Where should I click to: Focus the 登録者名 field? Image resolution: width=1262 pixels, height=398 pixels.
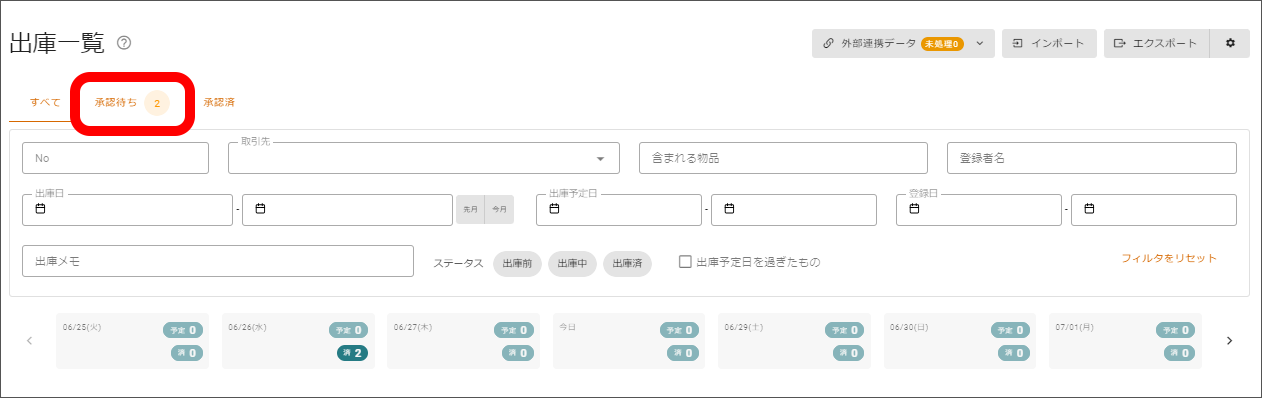point(1092,158)
